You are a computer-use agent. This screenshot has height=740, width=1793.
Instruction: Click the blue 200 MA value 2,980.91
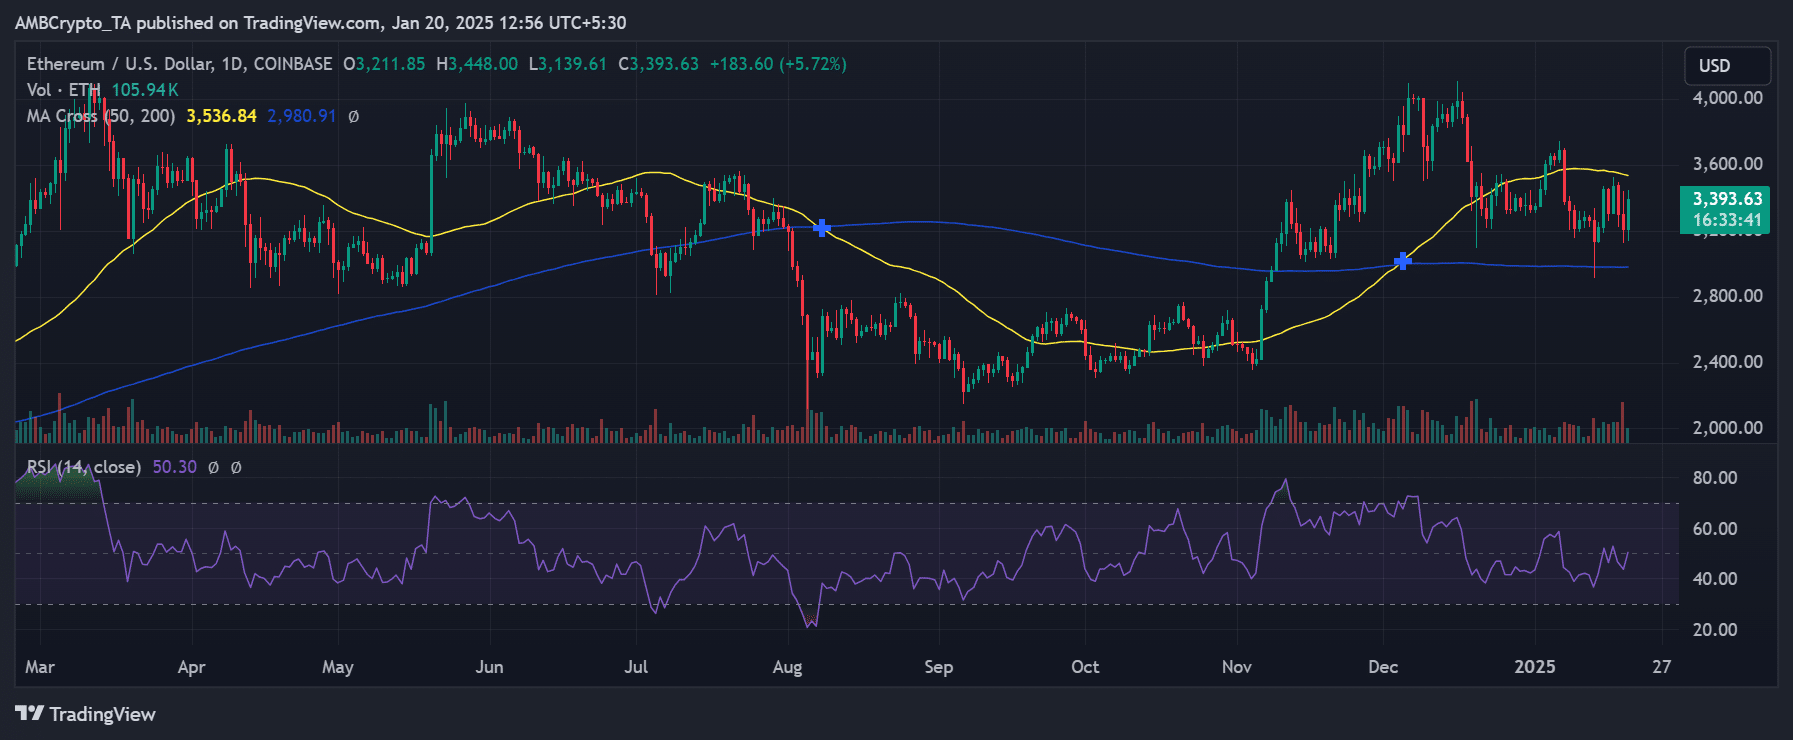click(x=301, y=116)
